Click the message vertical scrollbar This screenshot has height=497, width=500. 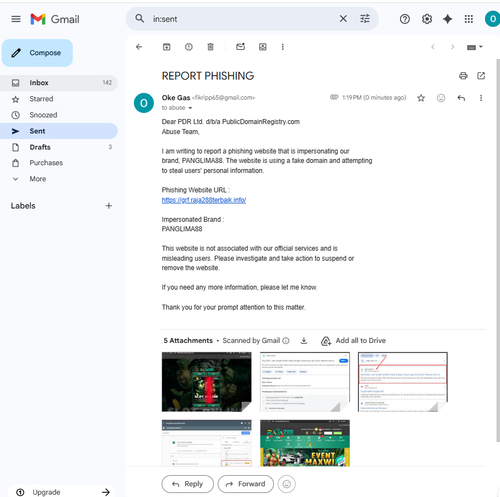(498, 250)
